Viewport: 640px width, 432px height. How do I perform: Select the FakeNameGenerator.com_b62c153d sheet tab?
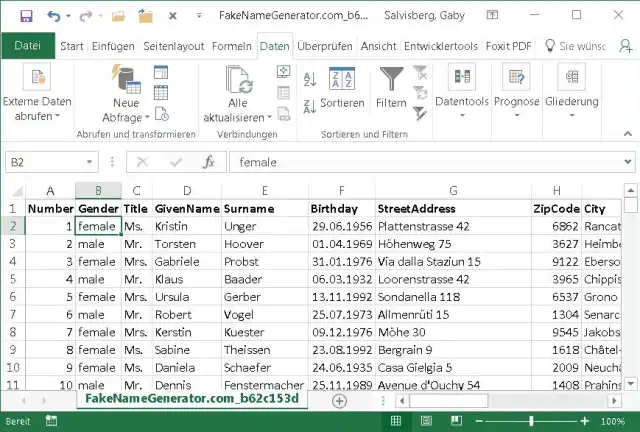point(192,399)
